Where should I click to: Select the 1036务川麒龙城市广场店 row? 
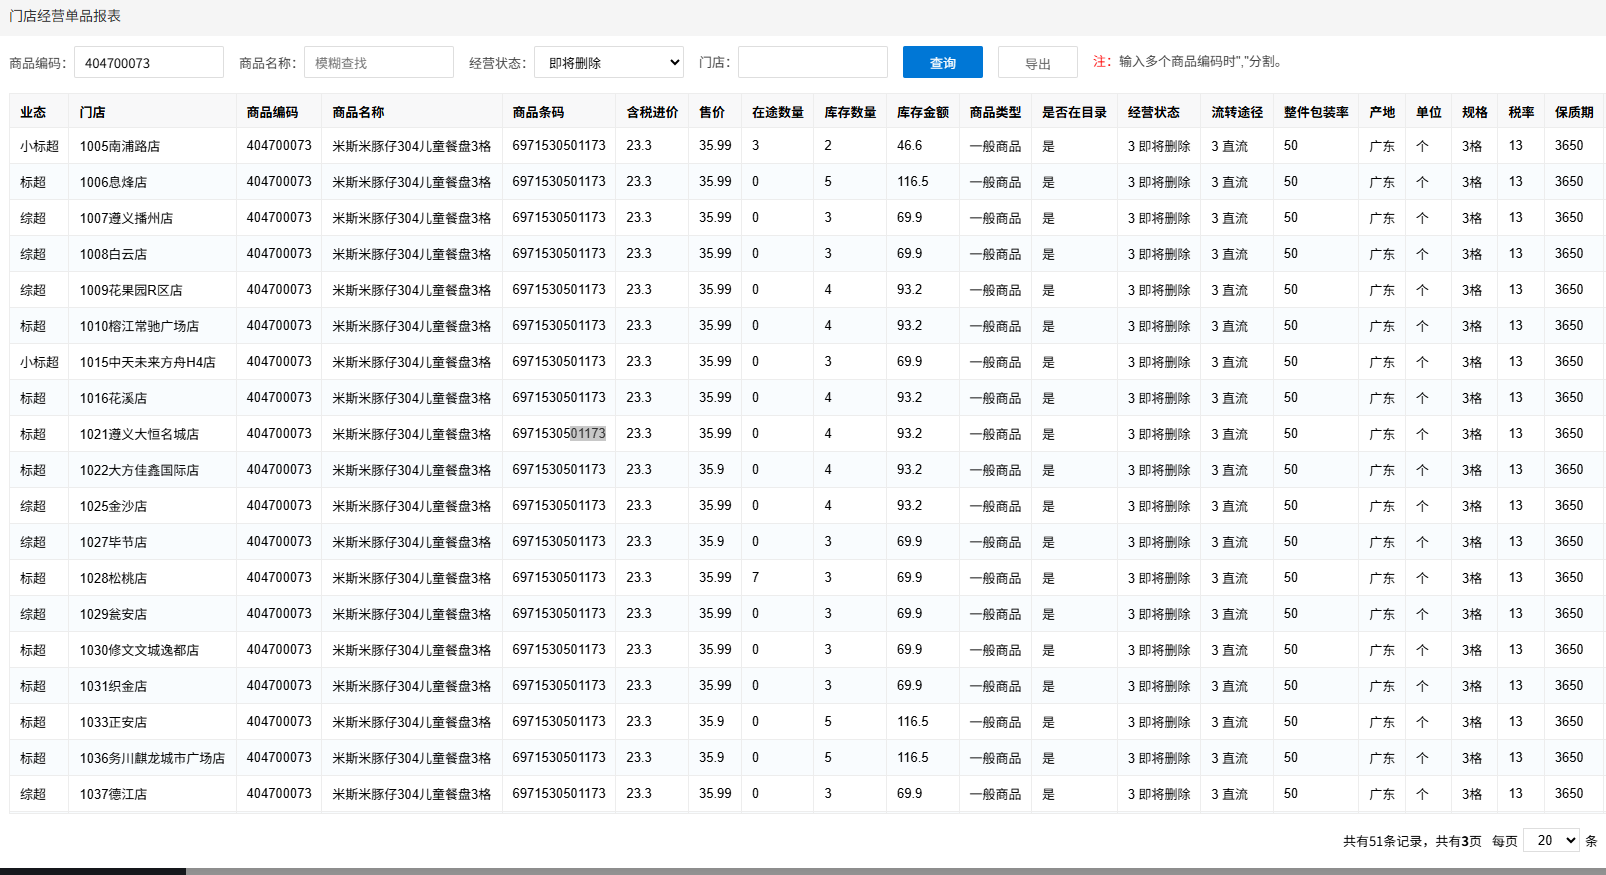(x=152, y=758)
